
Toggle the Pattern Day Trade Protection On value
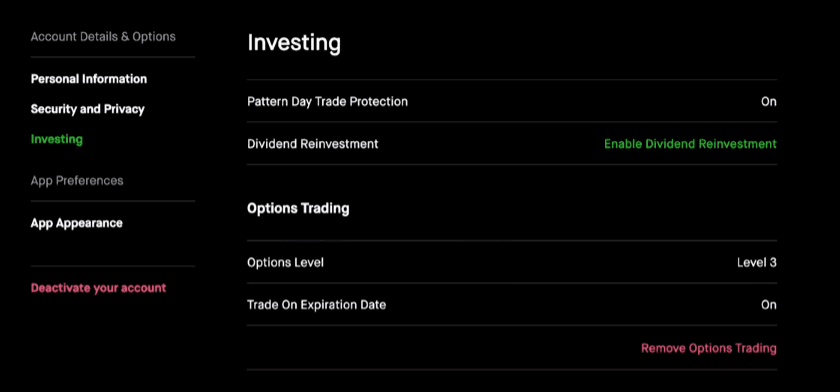coord(769,102)
